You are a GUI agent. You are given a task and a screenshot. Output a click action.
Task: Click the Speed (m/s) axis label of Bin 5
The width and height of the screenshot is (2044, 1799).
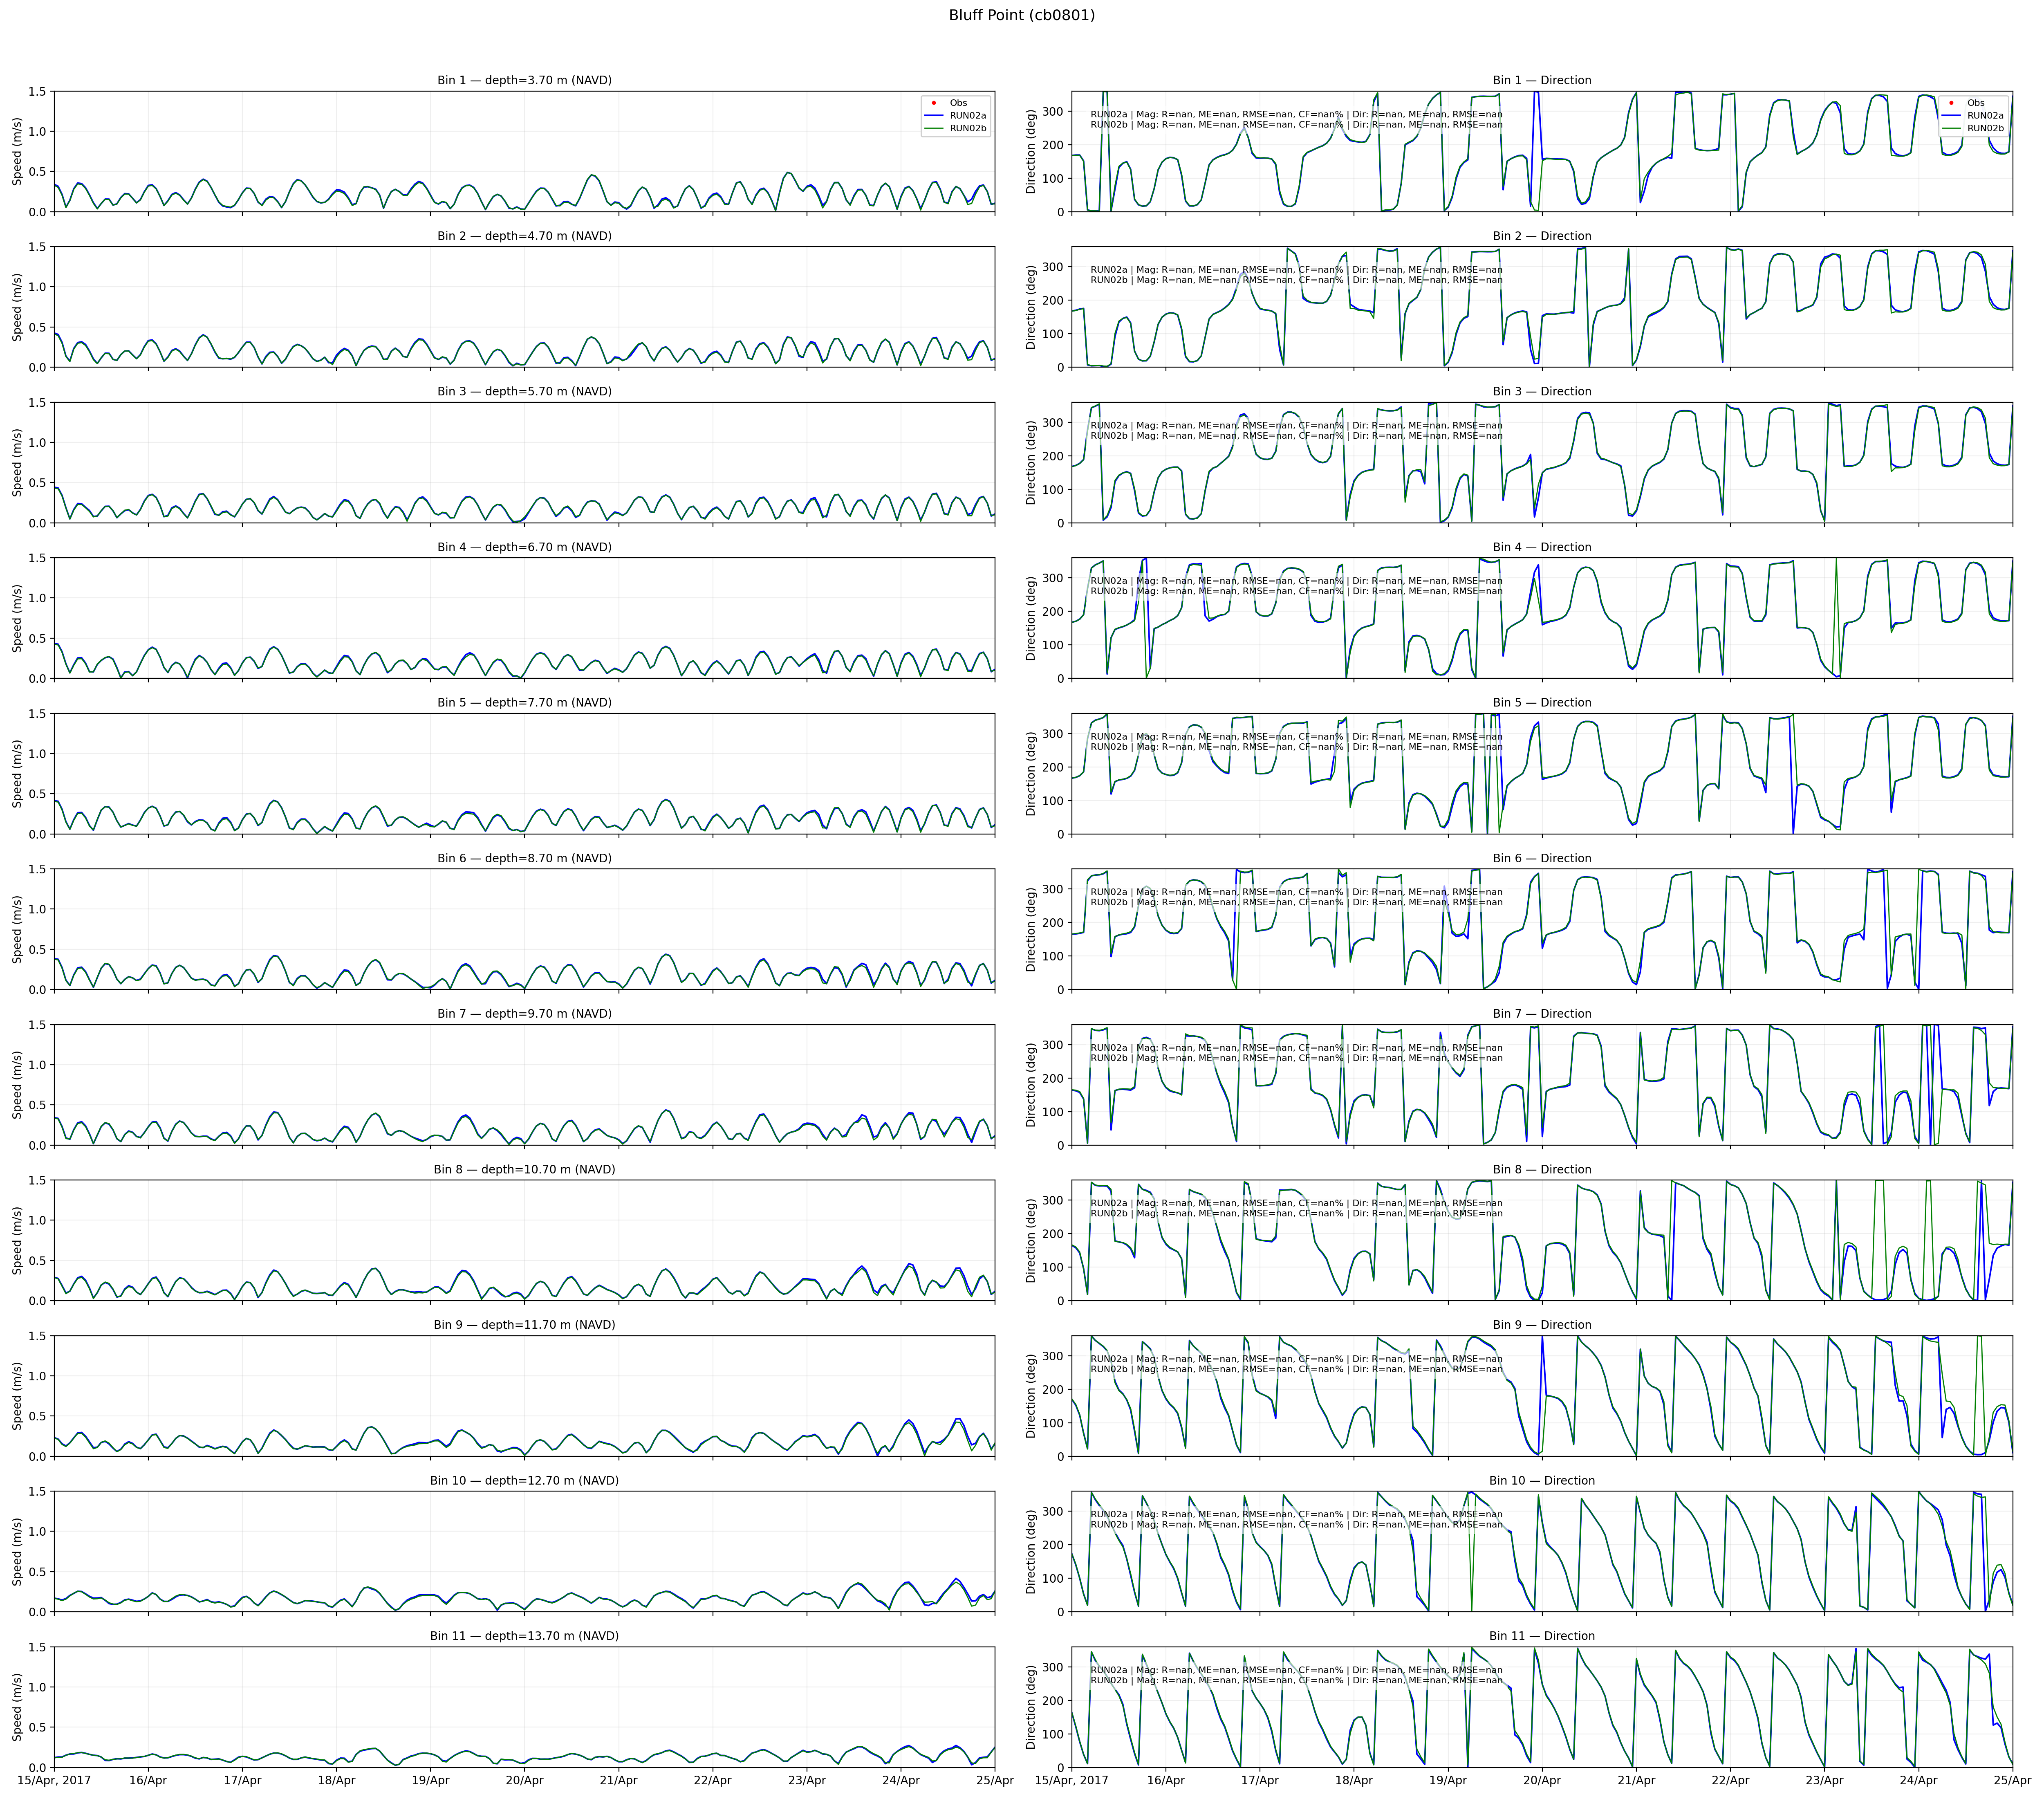[17, 773]
